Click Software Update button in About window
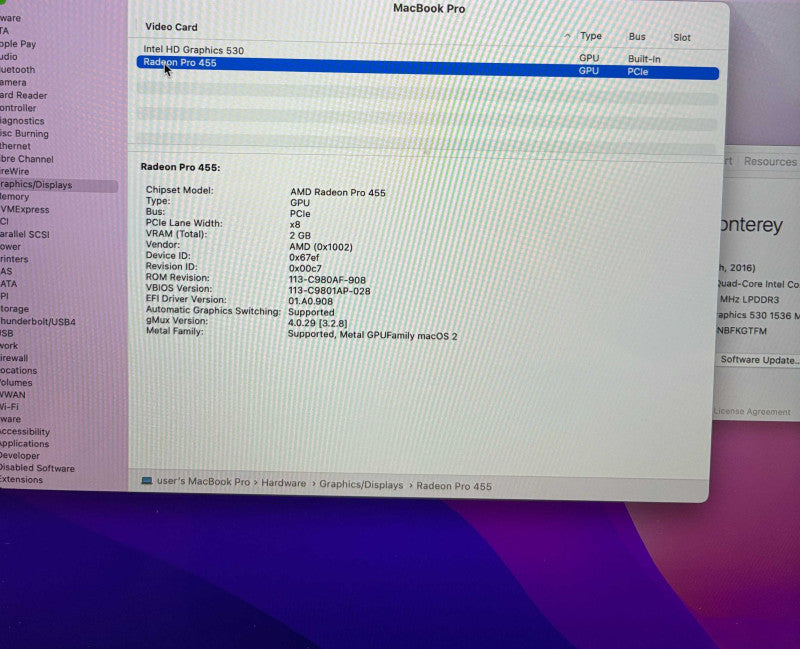This screenshot has height=649, width=800. point(758,360)
